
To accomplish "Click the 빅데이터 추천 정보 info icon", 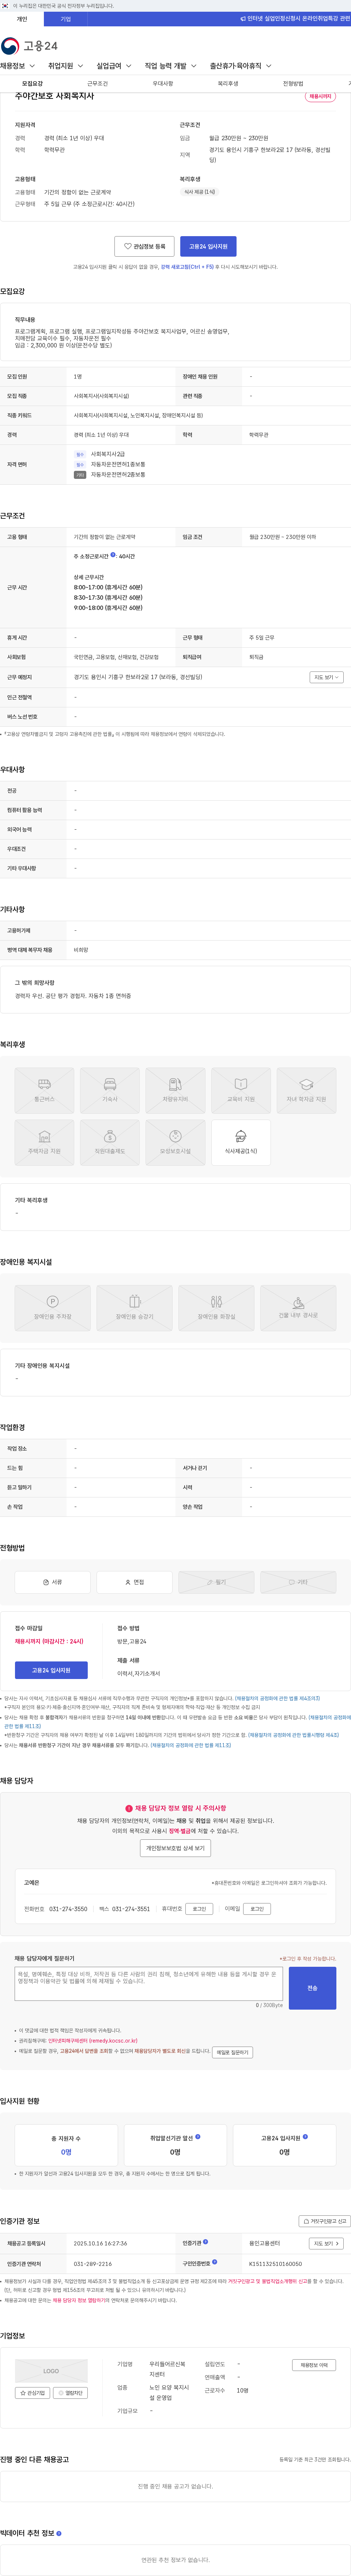I will tap(59, 2533).
